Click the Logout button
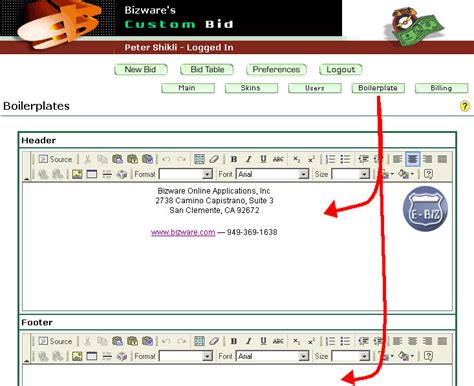 [341, 69]
